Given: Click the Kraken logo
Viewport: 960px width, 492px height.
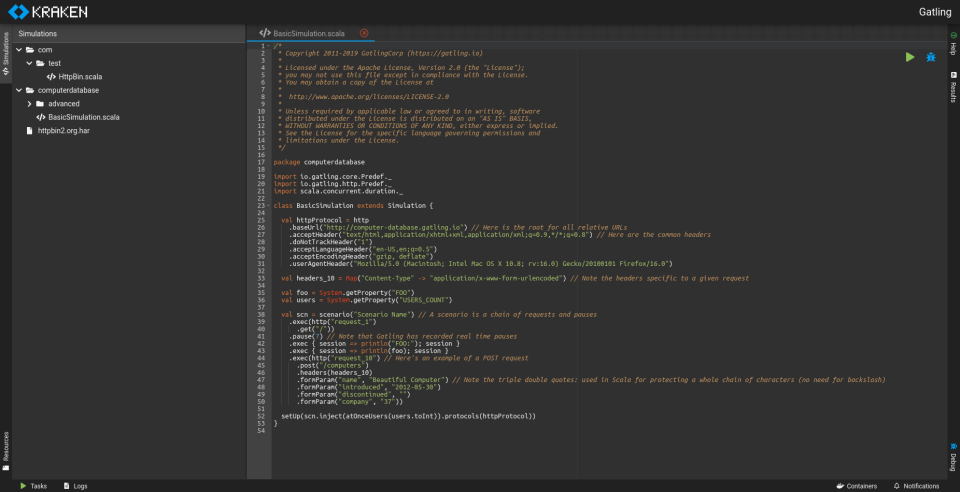Looking at the screenshot, I should [x=46, y=12].
